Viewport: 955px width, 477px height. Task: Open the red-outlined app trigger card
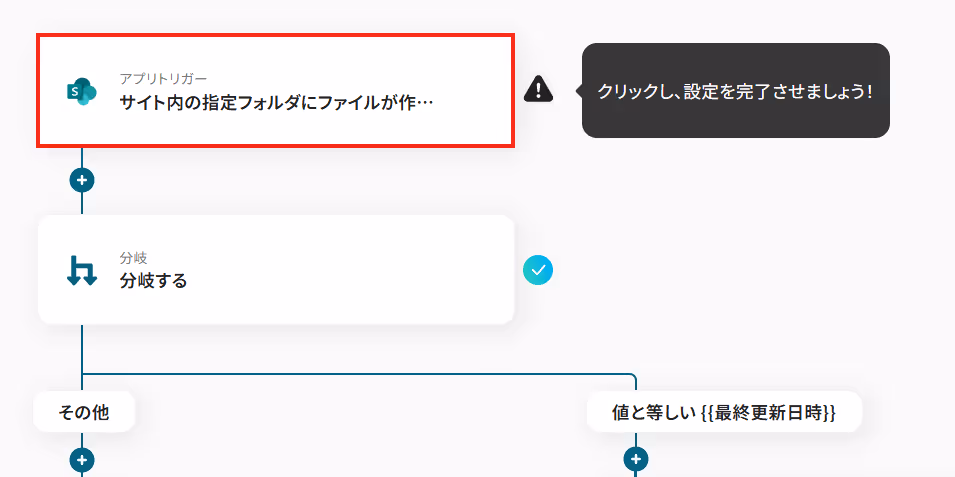276,90
